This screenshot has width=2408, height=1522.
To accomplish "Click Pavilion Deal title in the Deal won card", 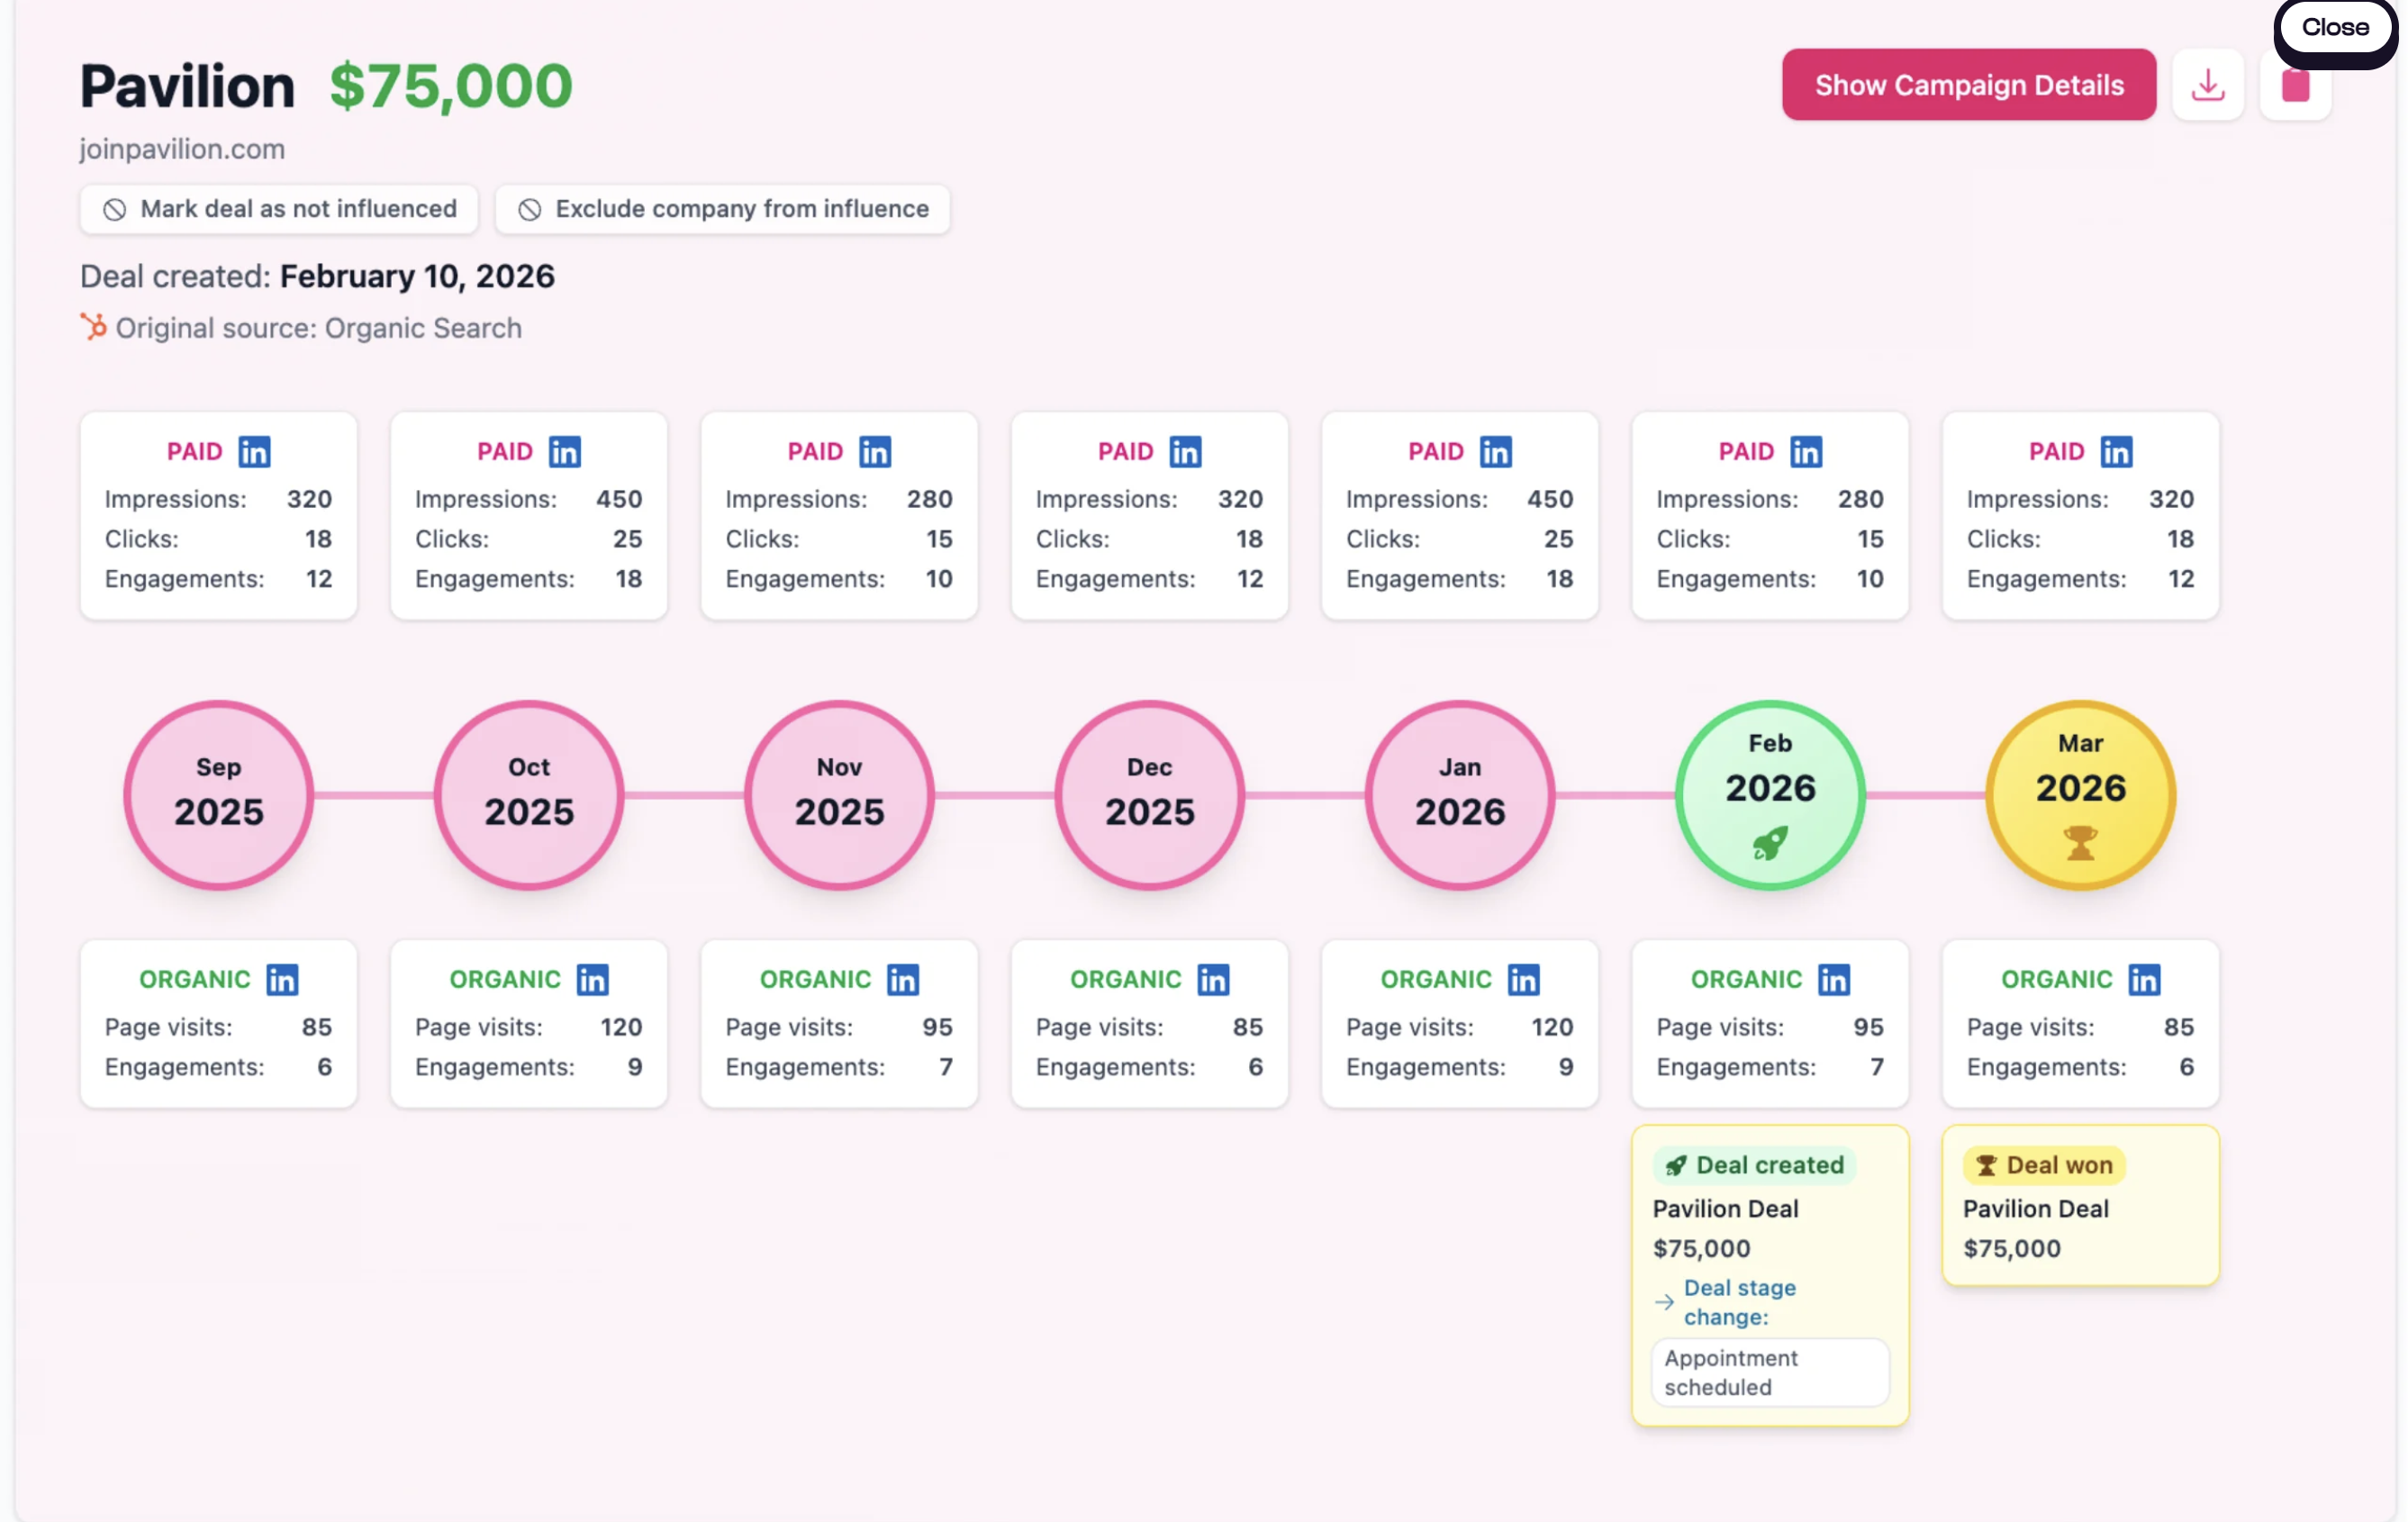I will pos(2036,1209).
